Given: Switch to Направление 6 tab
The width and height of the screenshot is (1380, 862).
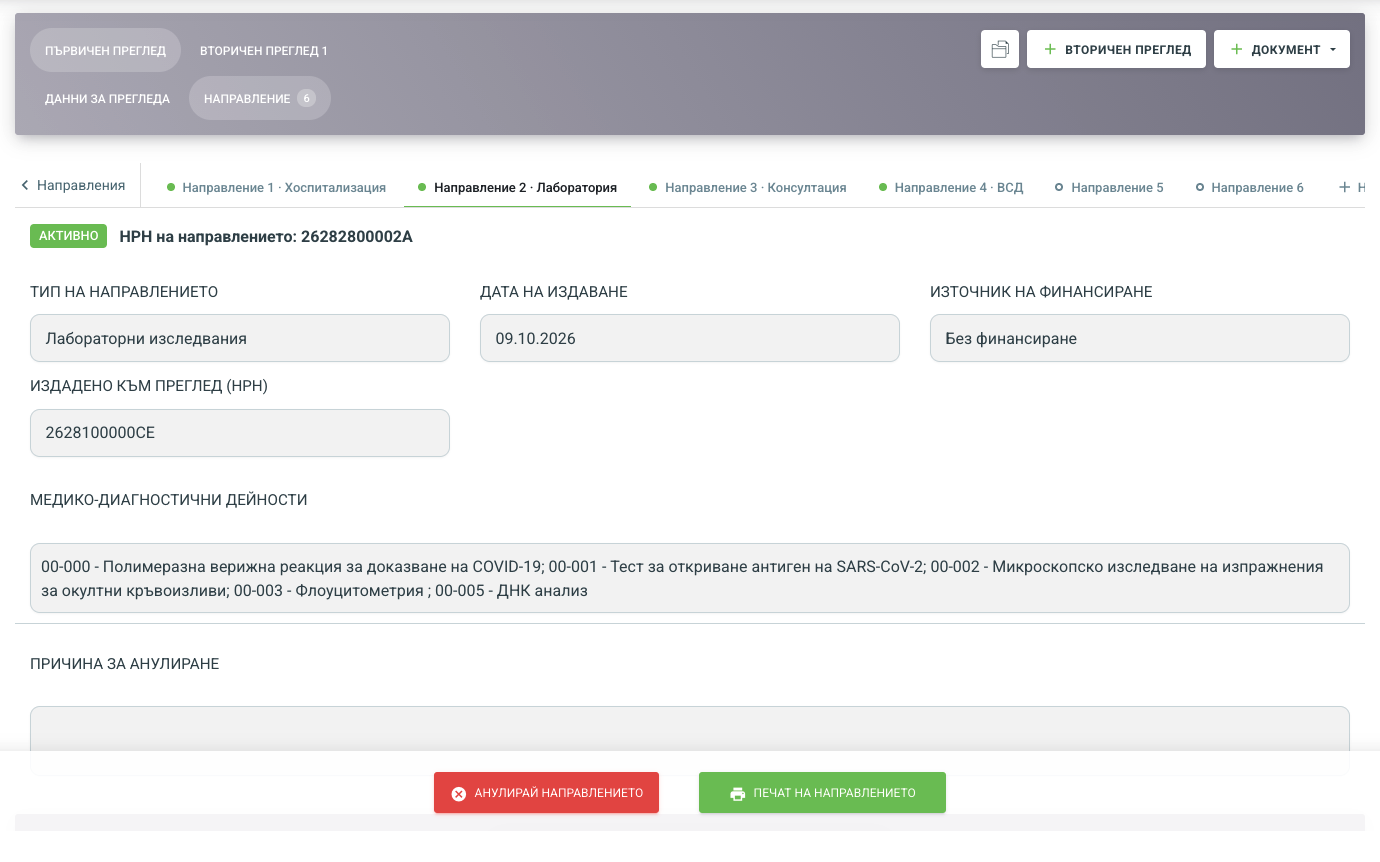Looking at the screenshot, I should pos(1250,187).
